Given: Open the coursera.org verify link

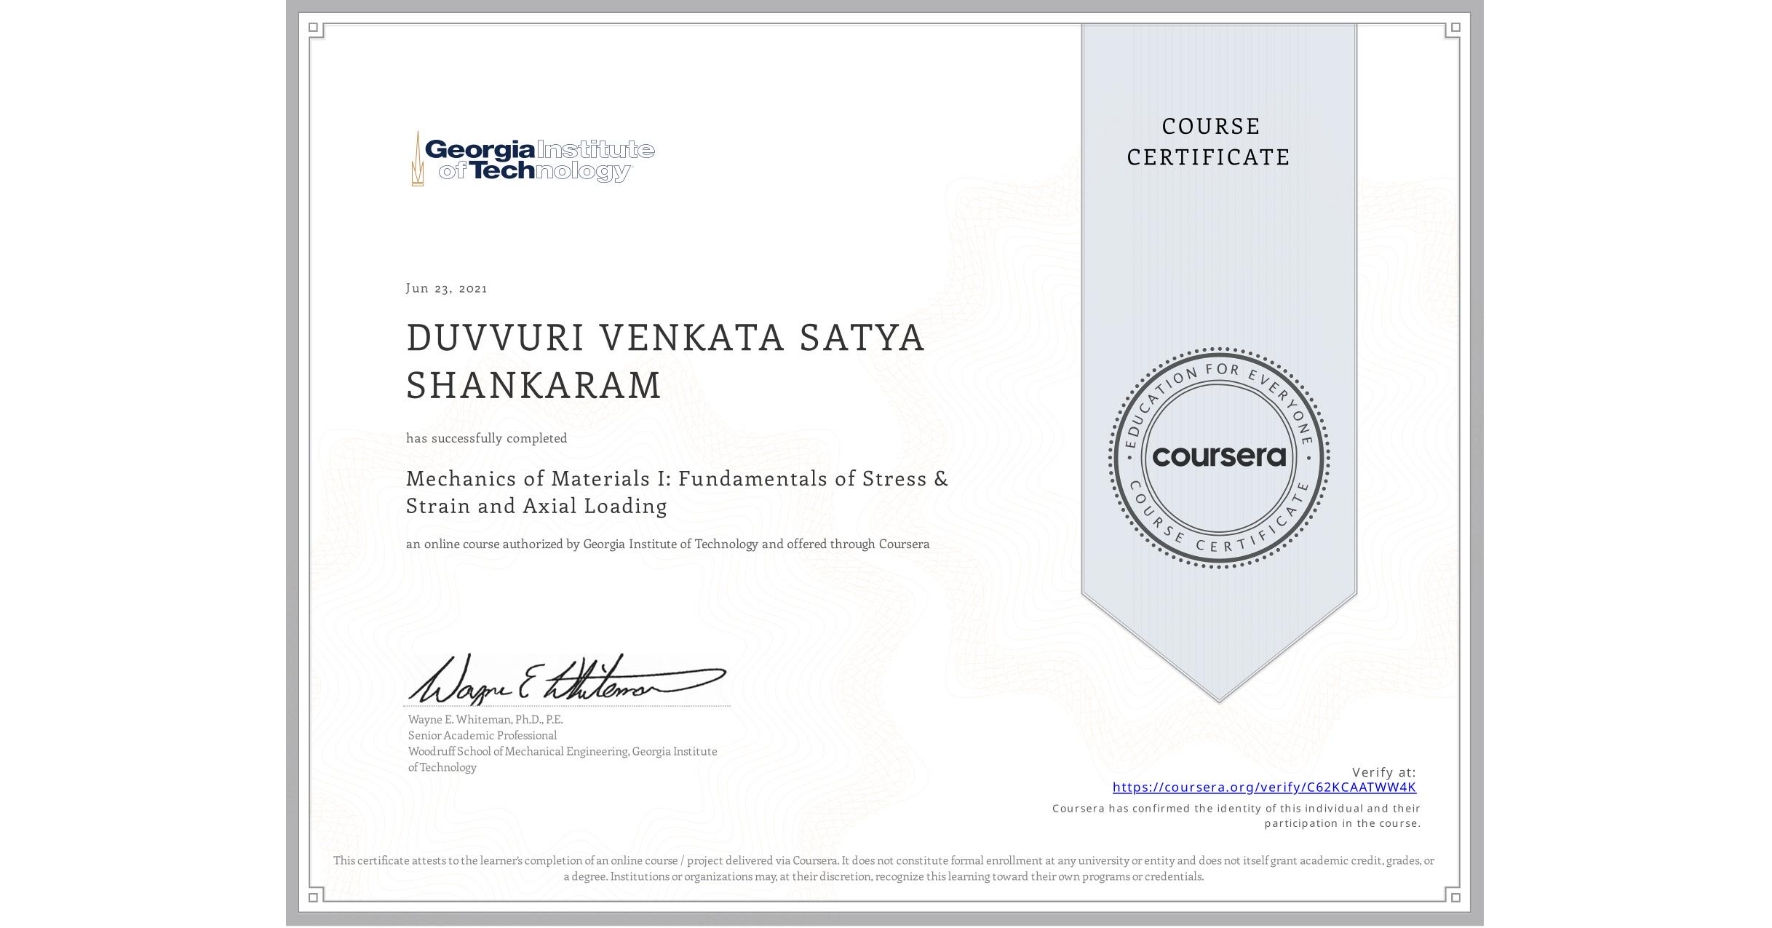Looking at the screenshot, I should 1264,787.
